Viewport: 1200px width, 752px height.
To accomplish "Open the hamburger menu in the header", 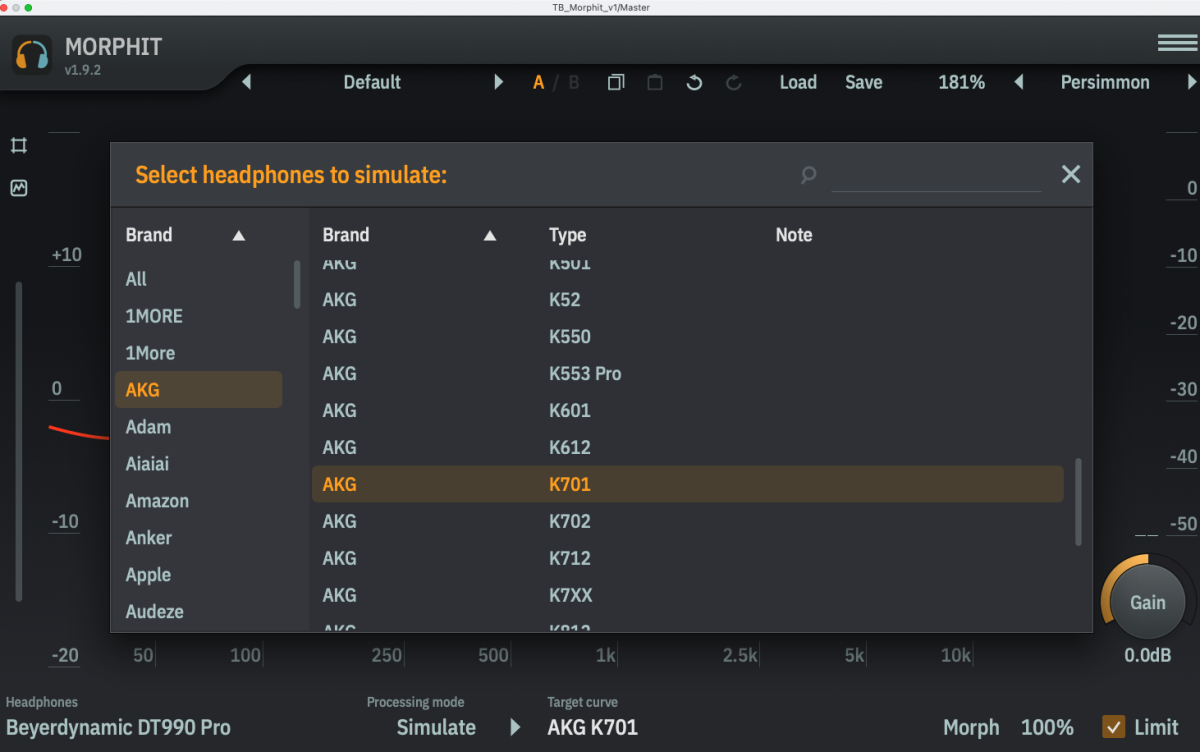I will (1178, 42).
